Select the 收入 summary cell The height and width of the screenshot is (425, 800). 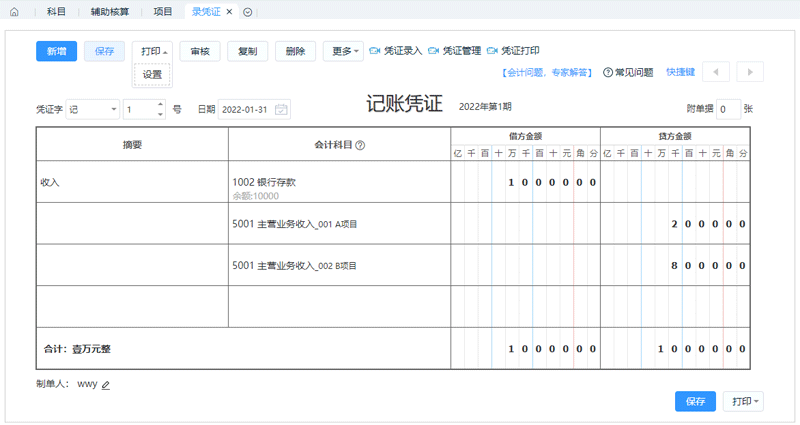[132, 182]
